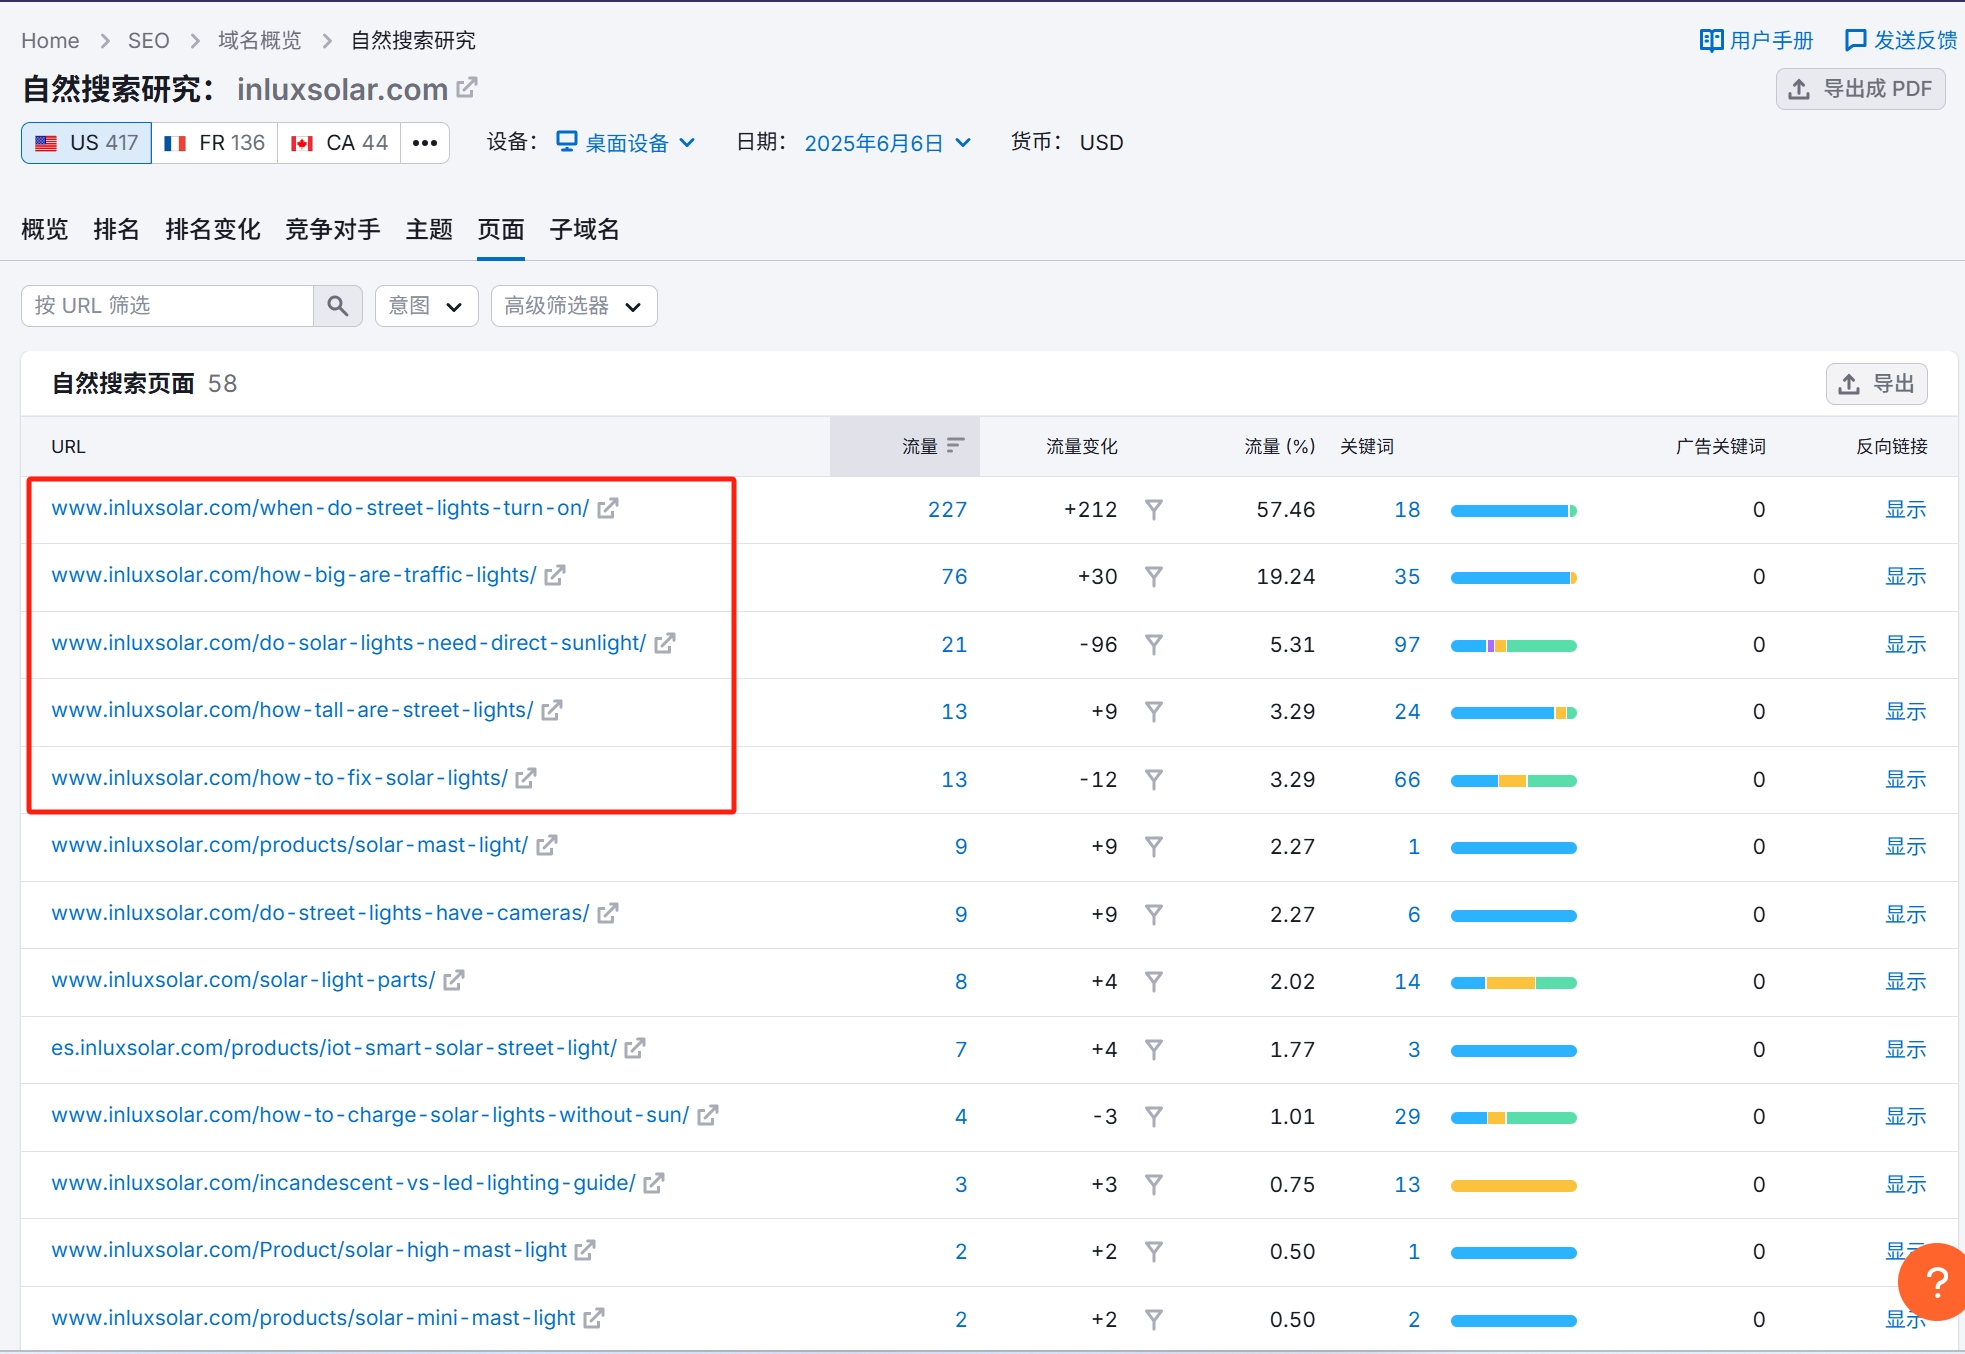The height and width of the screenshot is (1354, 1965).
Task: Click 显示 link in solar-light-parts row
Action: click(1906, 982)
